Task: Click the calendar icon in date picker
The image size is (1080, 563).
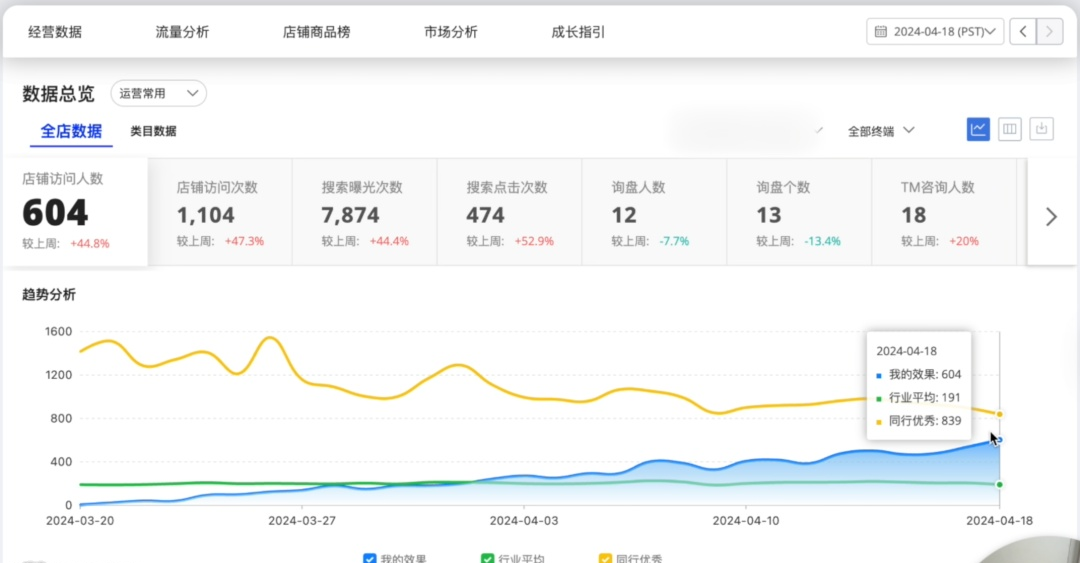Action: [x=880, y=32]
